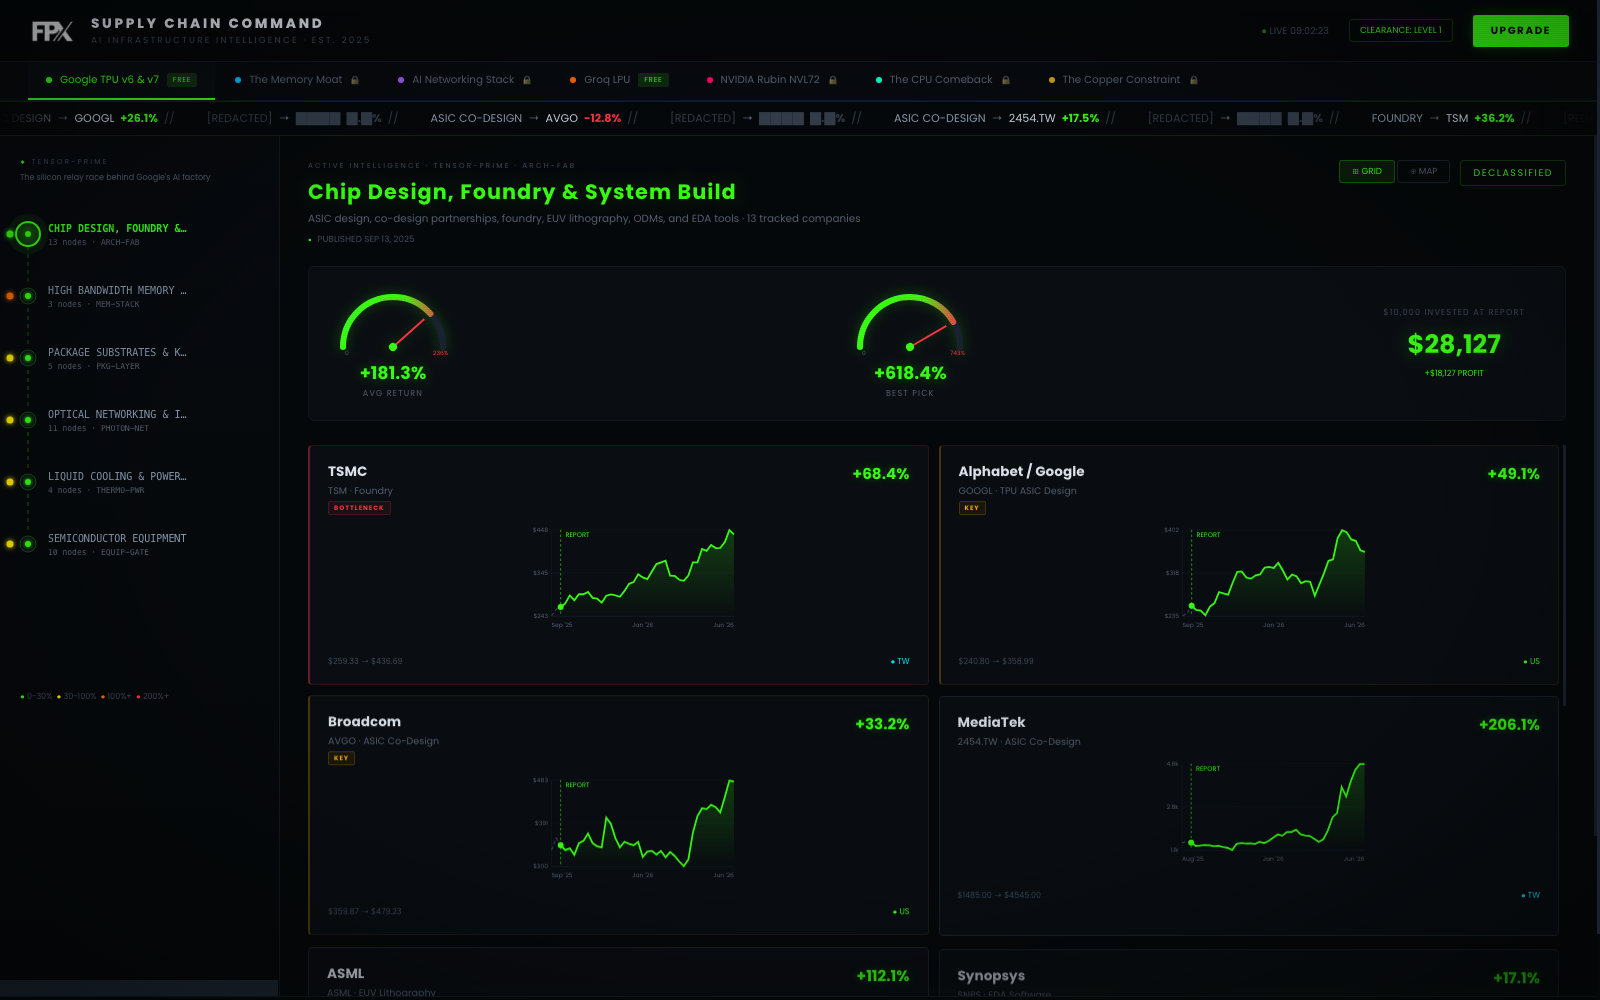Click the $28,127 invested value
The width and height of the screenshot is (1600, 1000).
click(x=1454, y=344)
